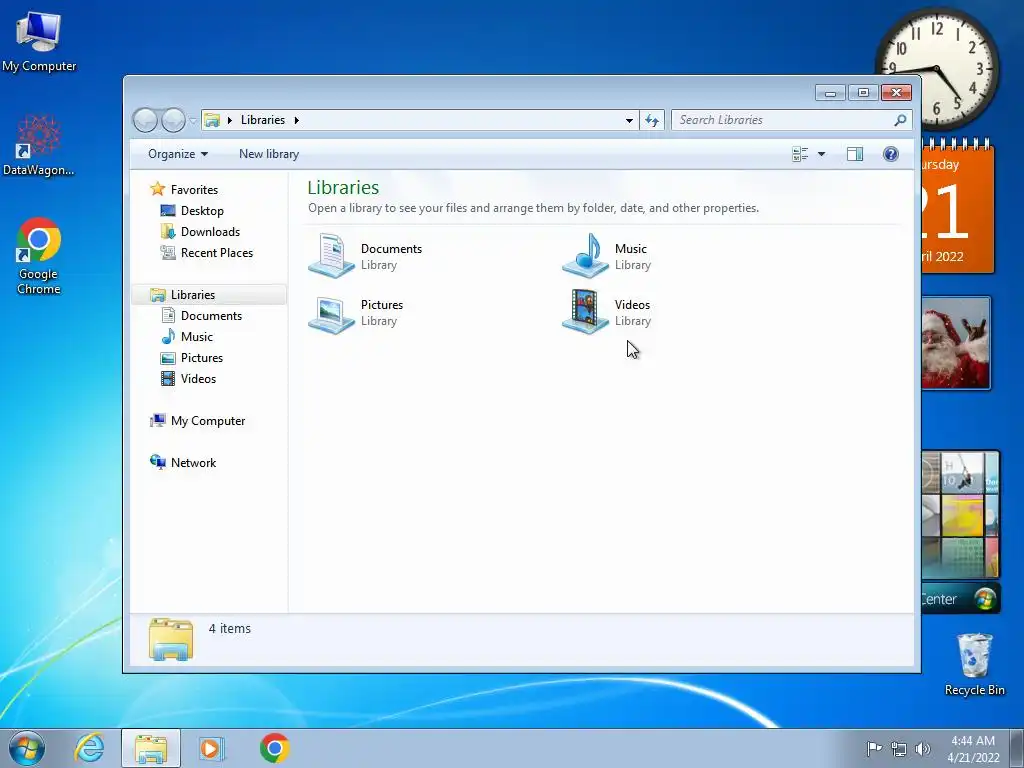Click Libraries in the address breadcrumb

click(263, 120)
